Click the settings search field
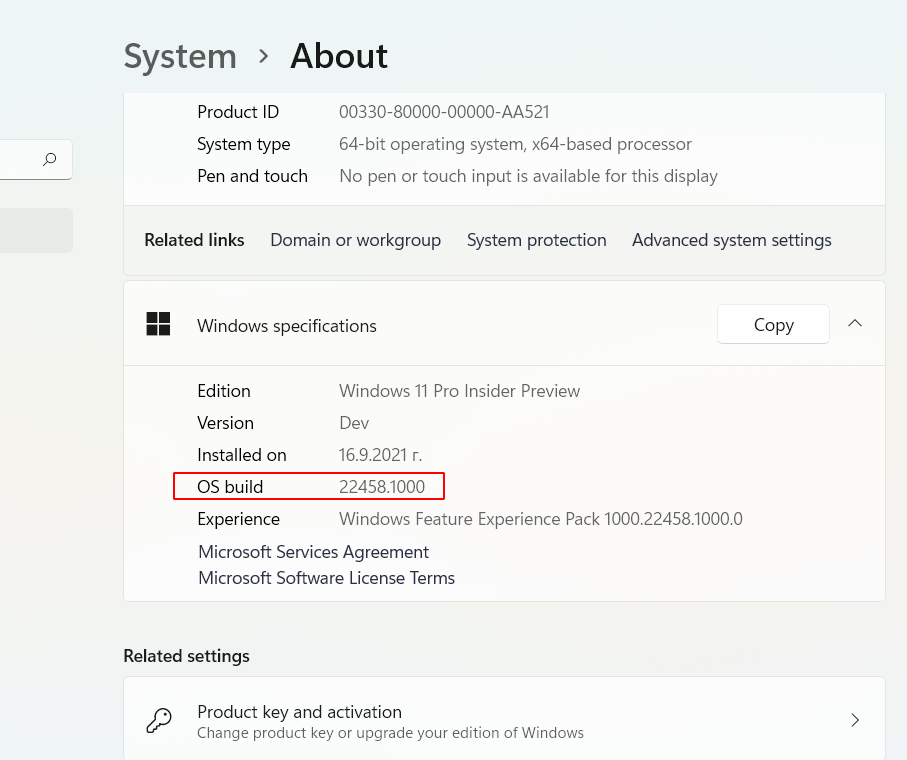The image size is (907, 760). click(x=36, y=159)
